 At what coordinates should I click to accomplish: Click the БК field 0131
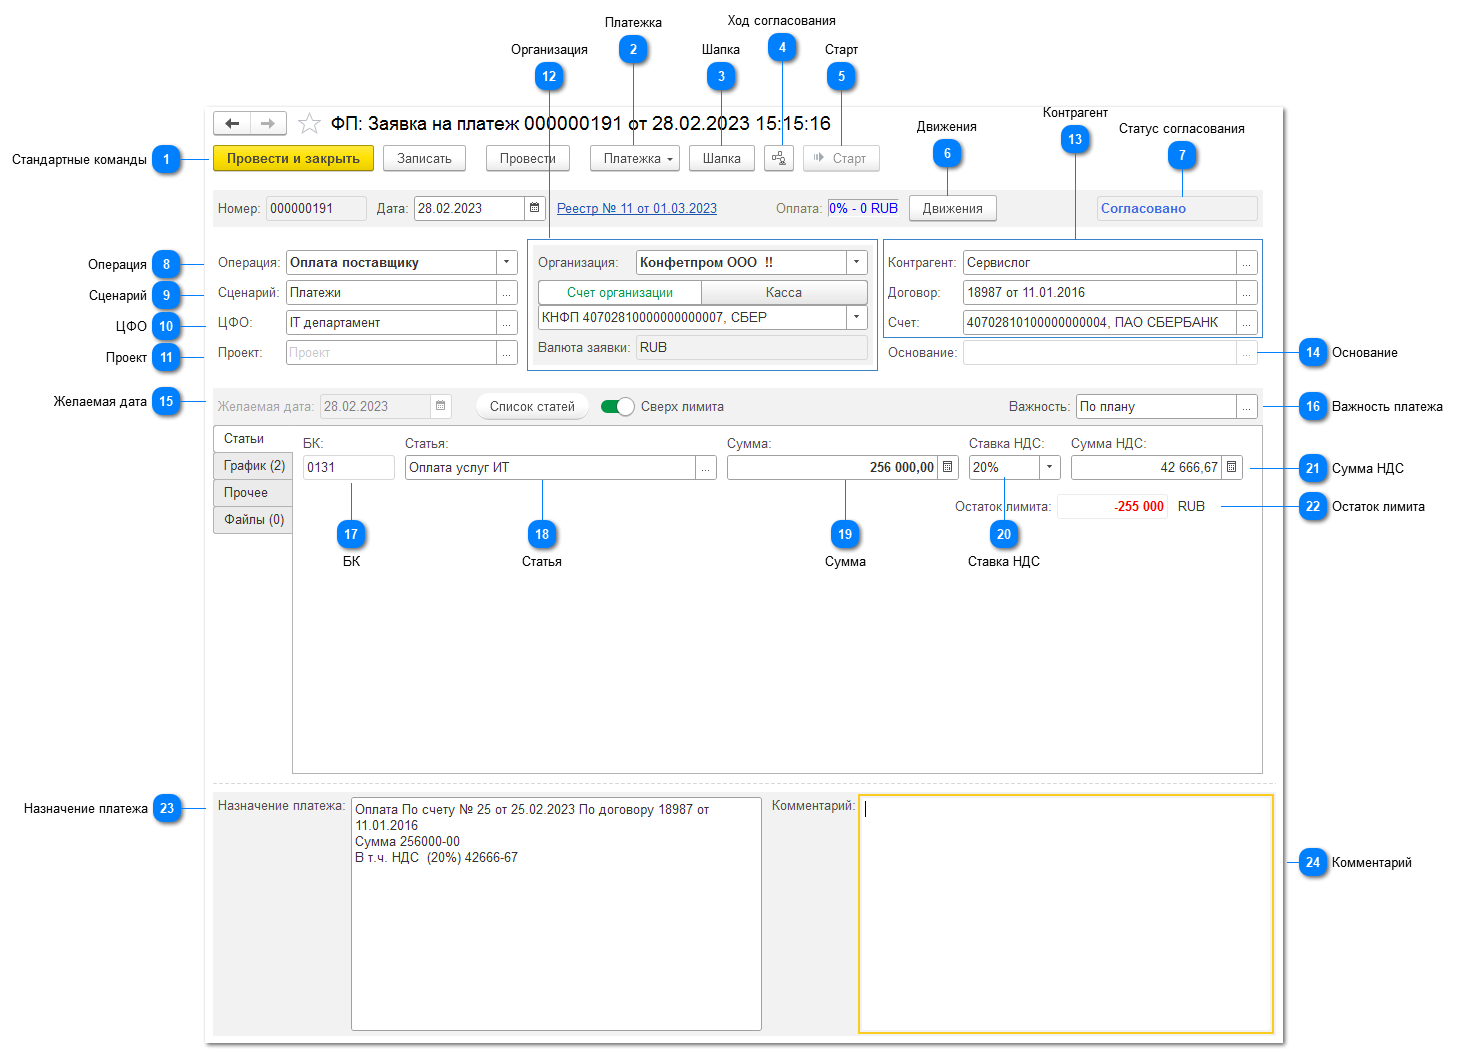pyautogui.click(x=349, y=467)
